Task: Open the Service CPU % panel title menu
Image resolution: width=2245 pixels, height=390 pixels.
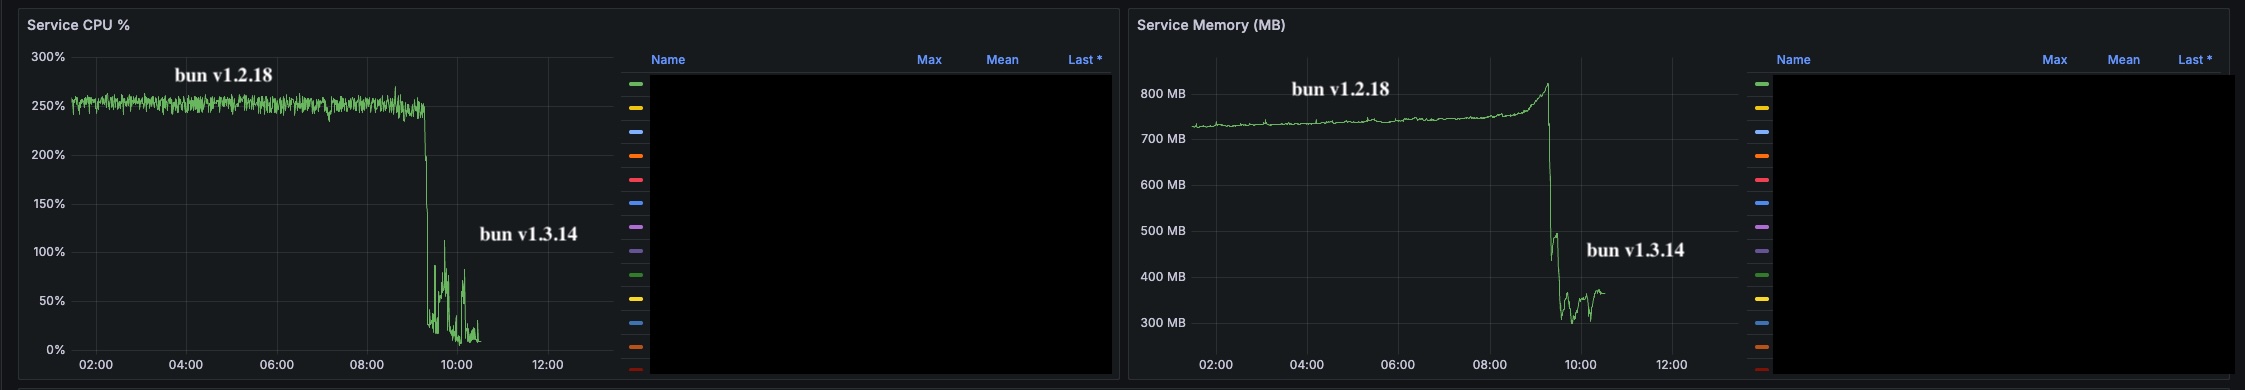Action: click(78, 25)
